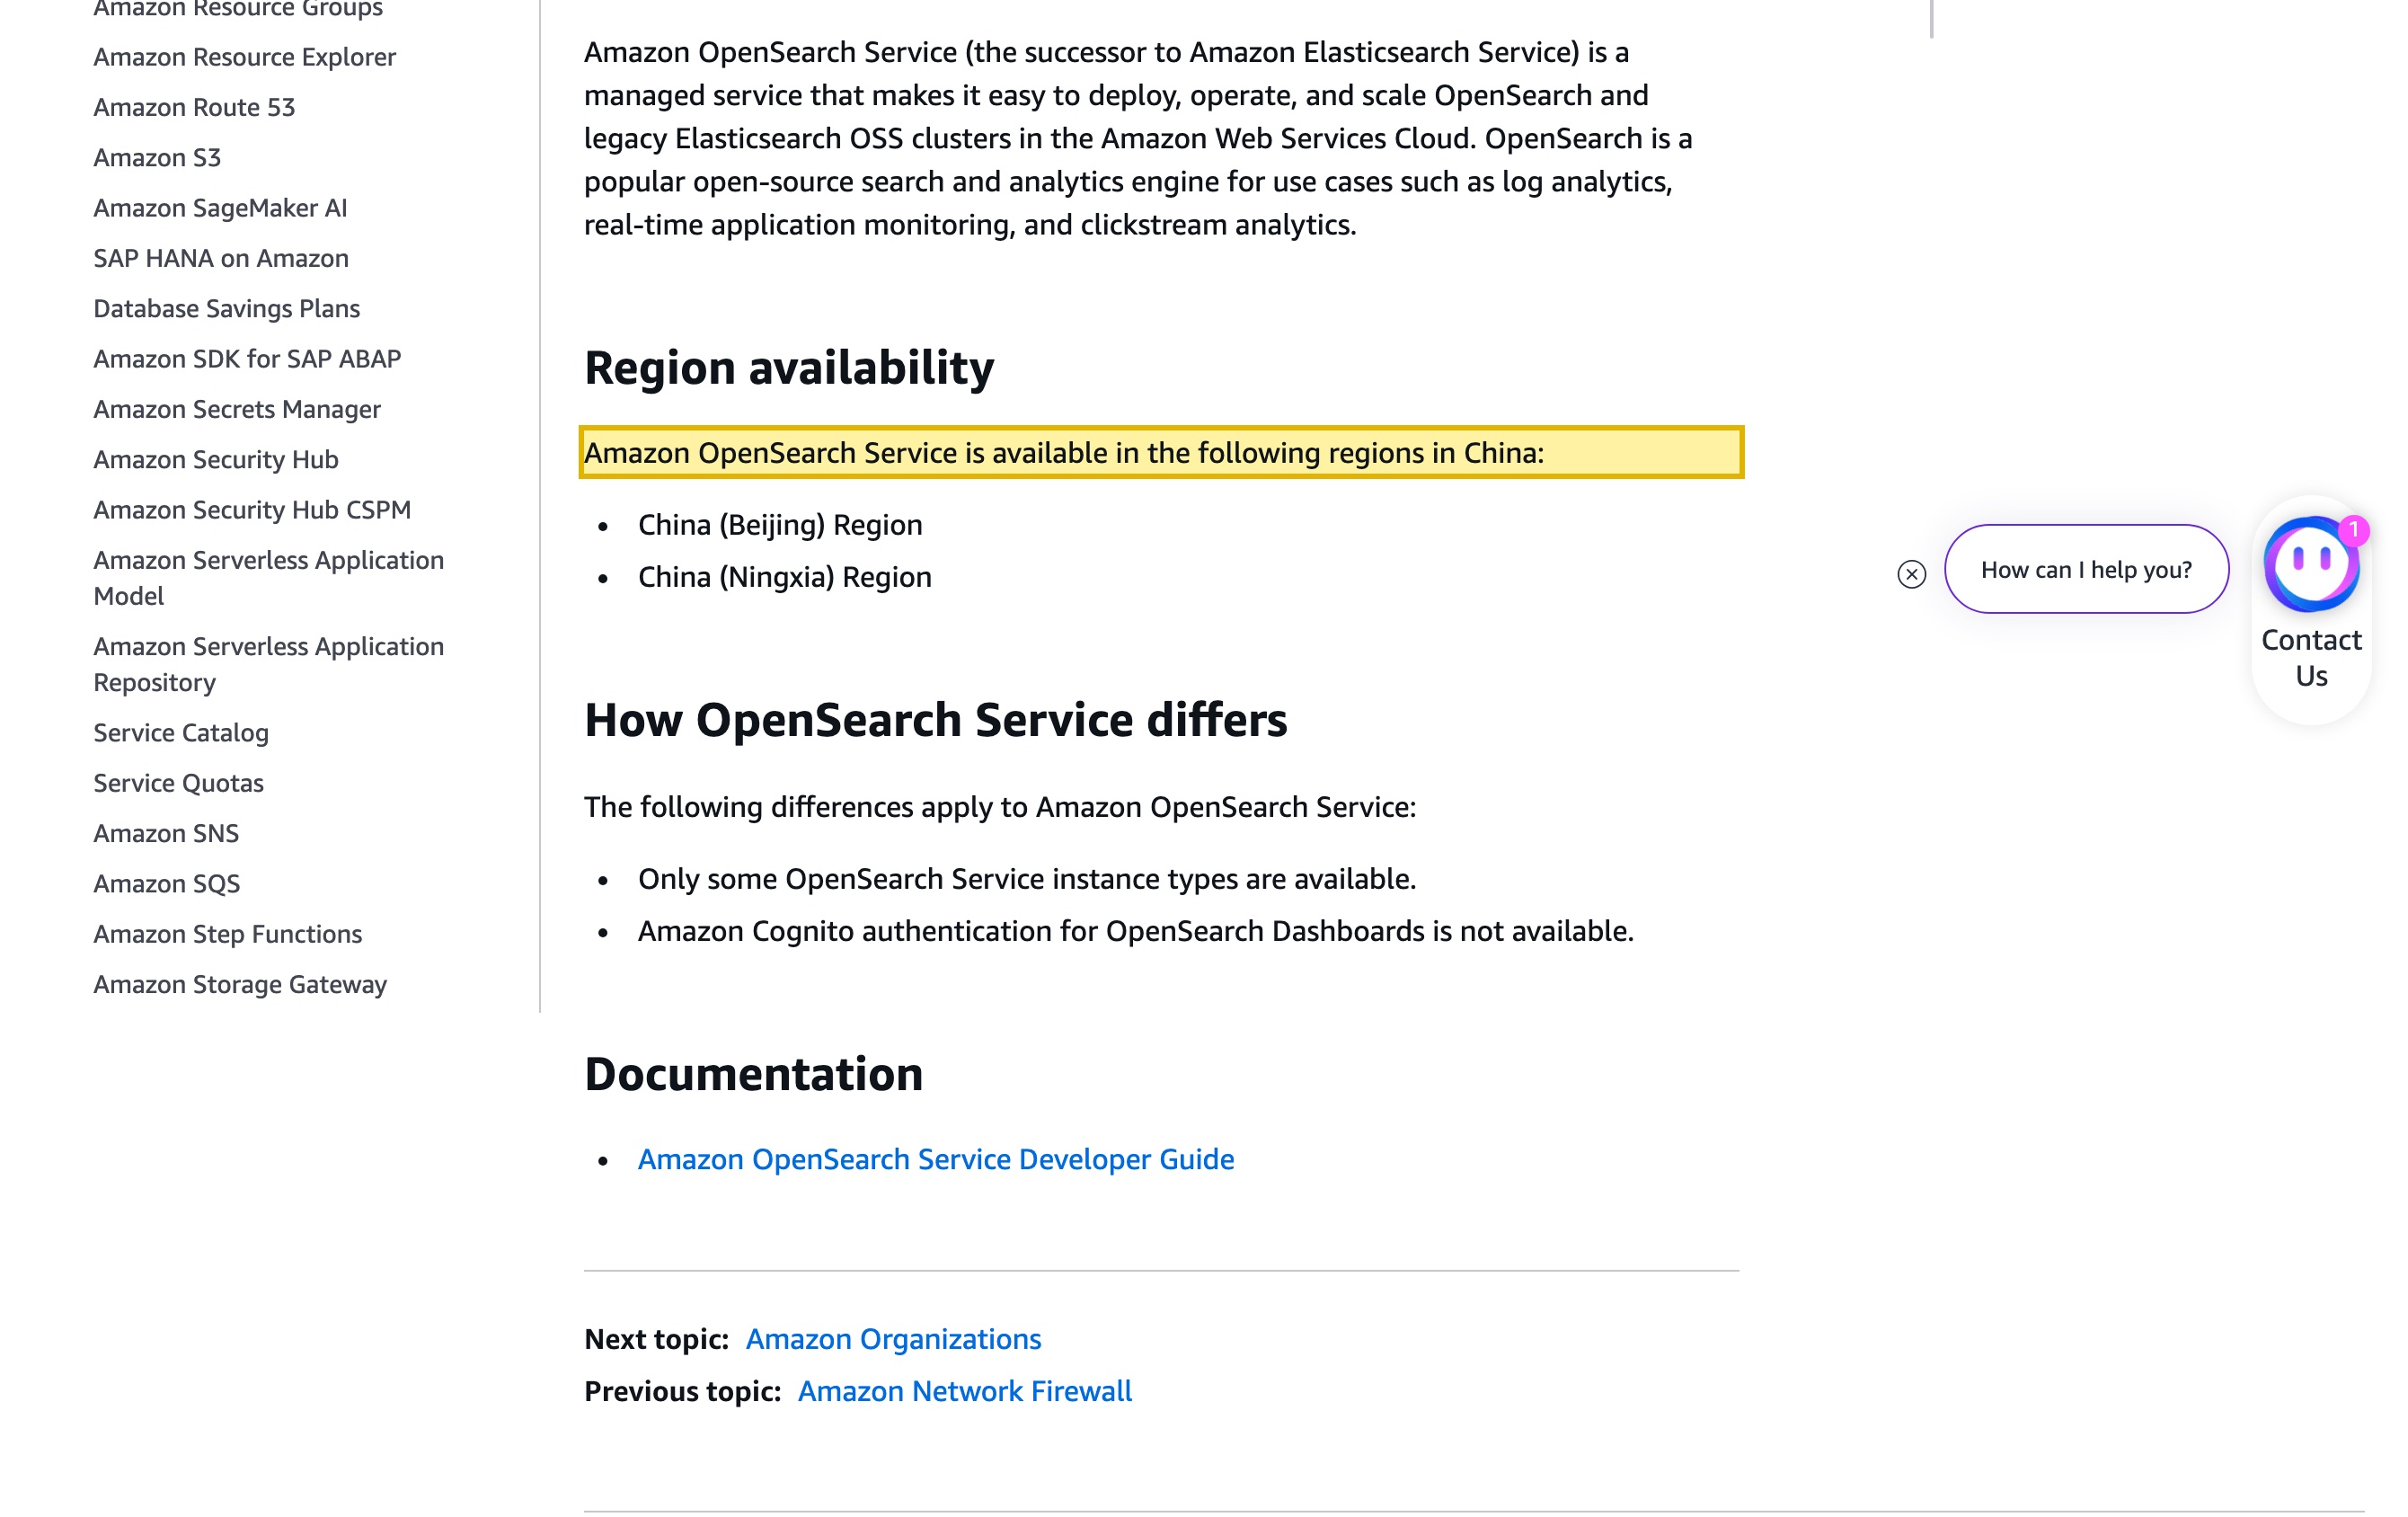Dismiss the chat prompt with the X icon
The width and height of the screenshot is (2408, 1517).
click(x=1911, y=574)
